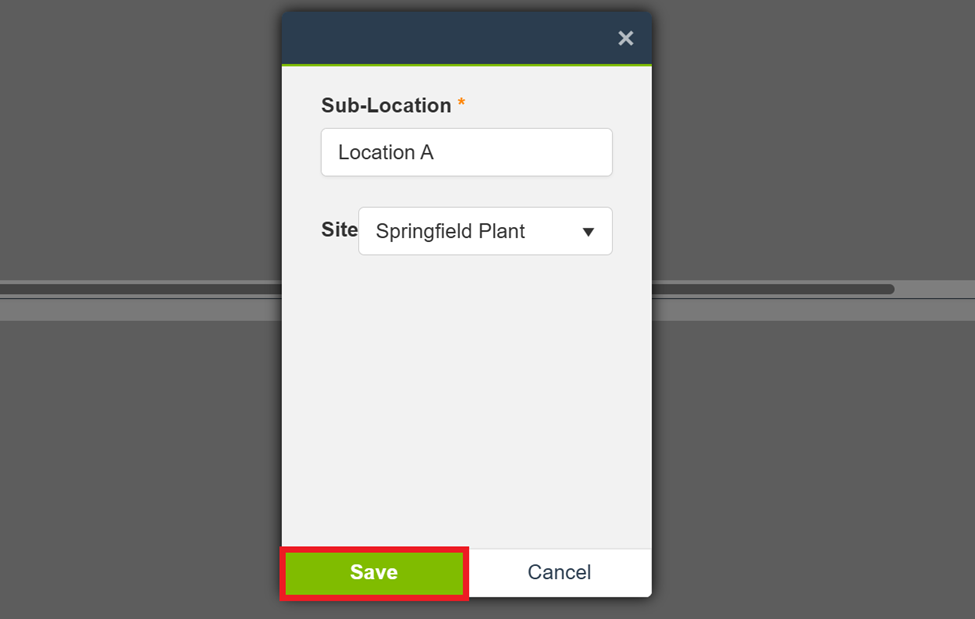Click the Sub-Location field label
Viewport: 975px width, 619px height.
(x=386, y=105)
